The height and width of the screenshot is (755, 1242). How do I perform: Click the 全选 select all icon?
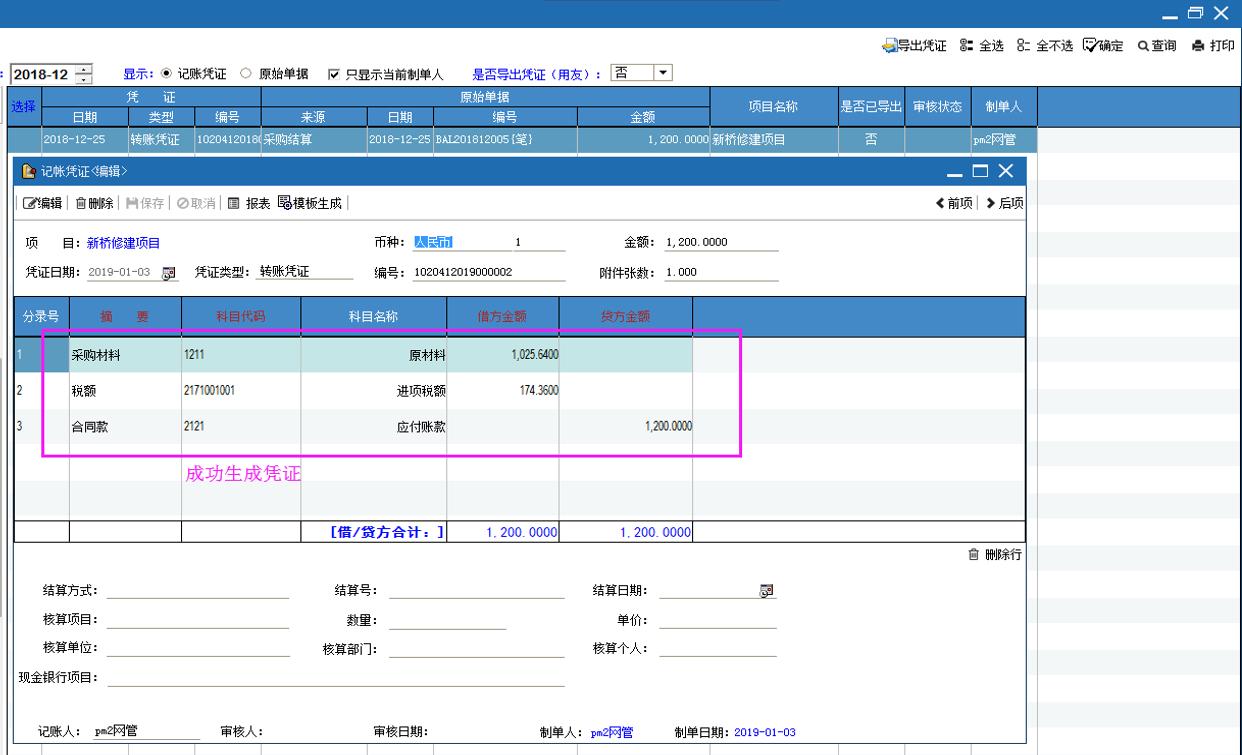pos(965,46)
